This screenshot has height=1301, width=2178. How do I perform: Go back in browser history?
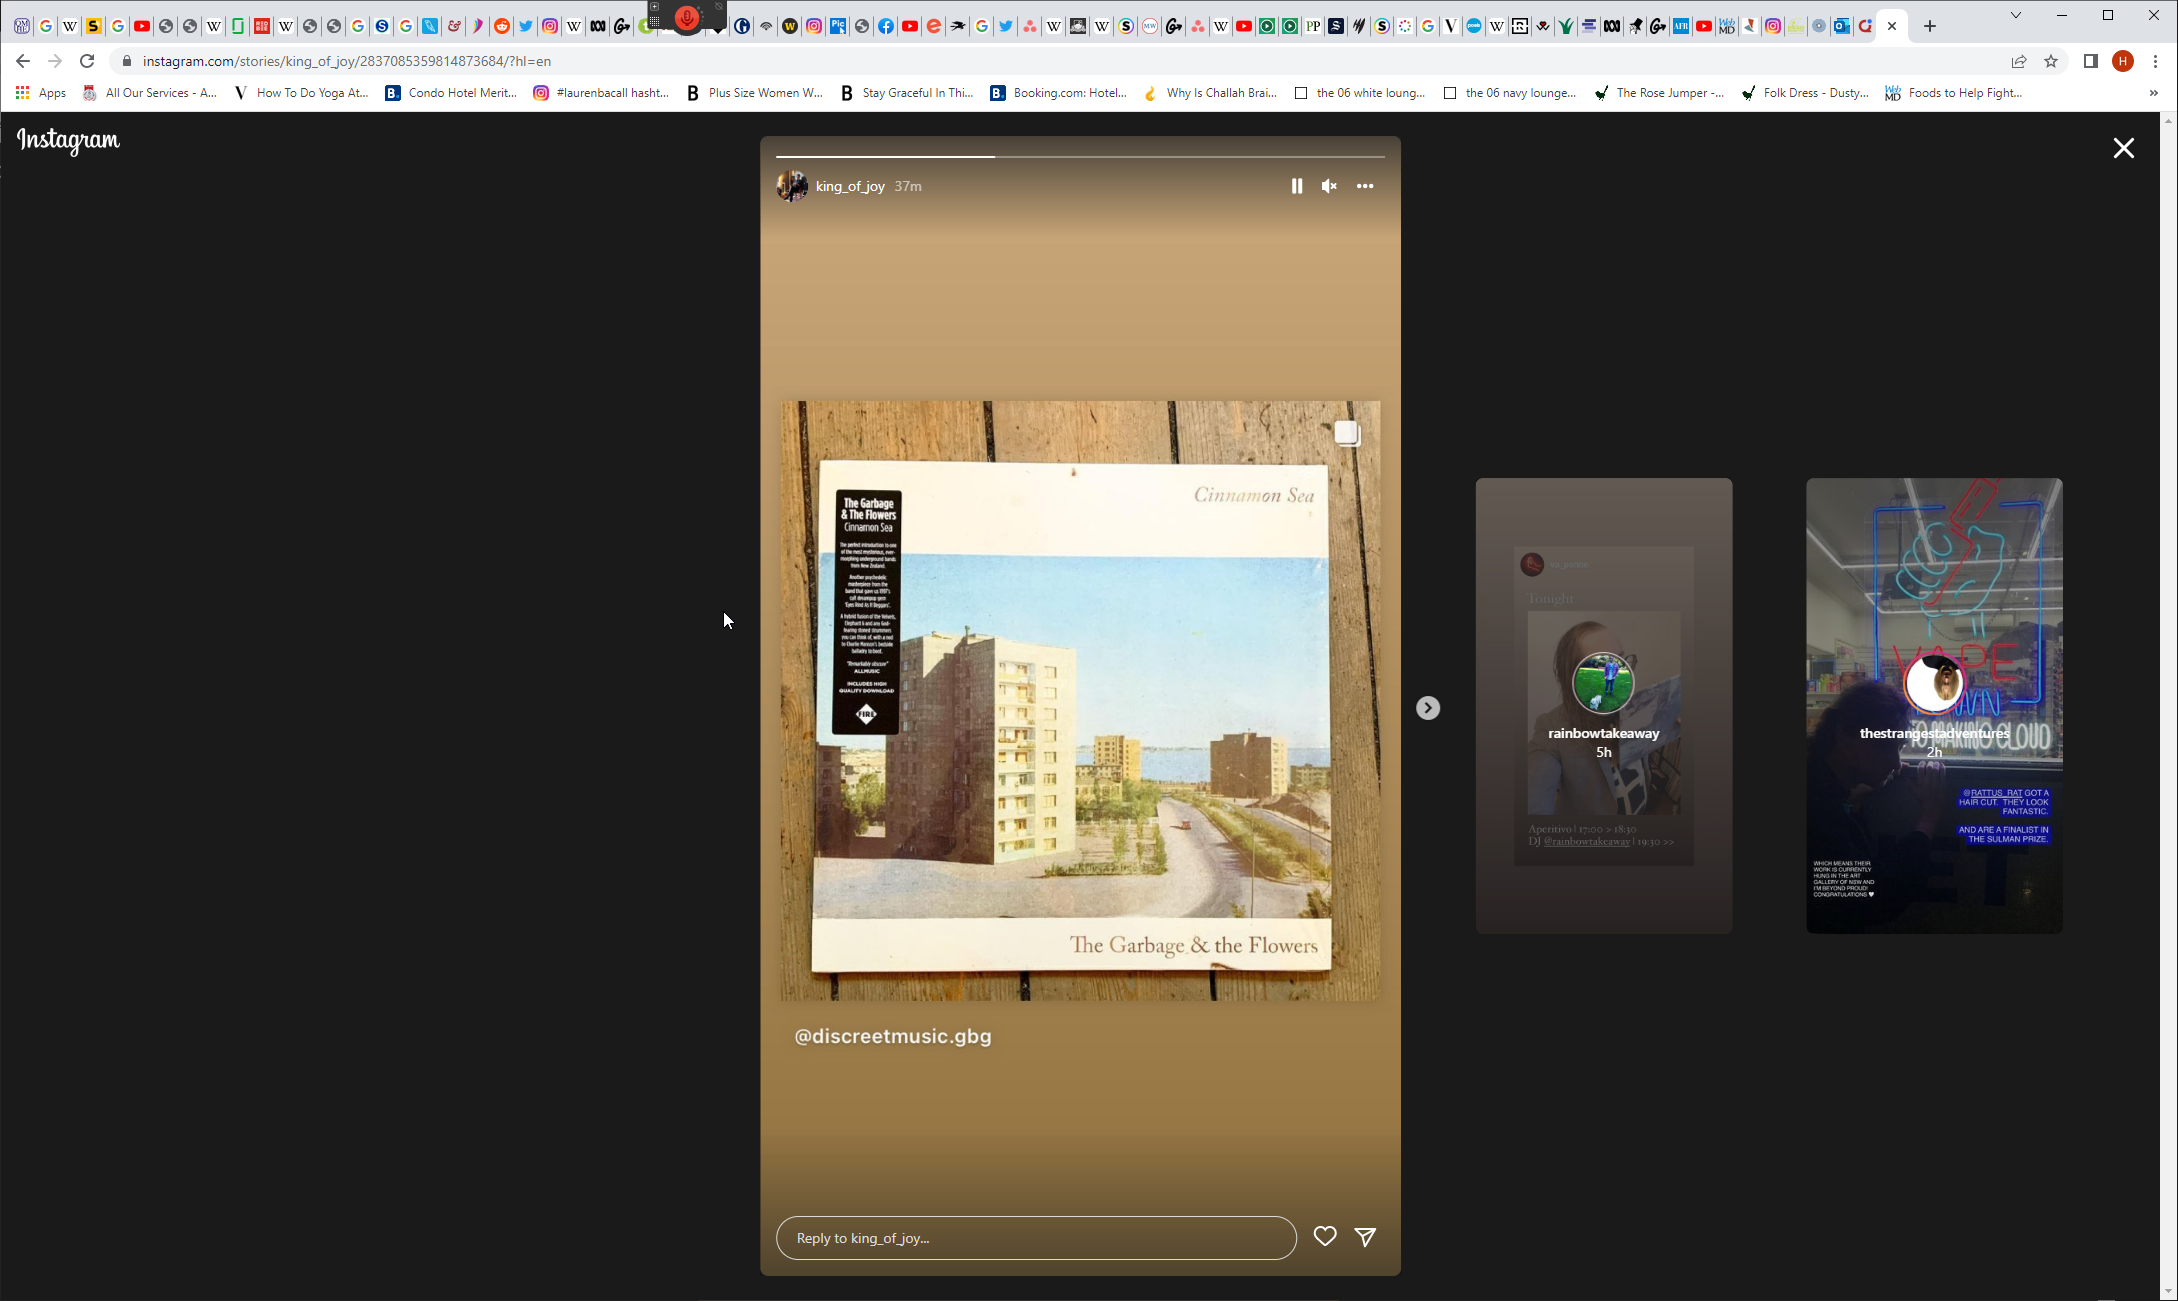point(23,61)
